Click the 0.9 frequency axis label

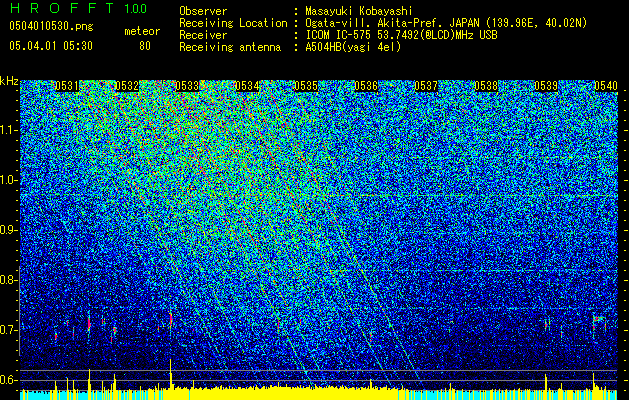click(8, 230)
